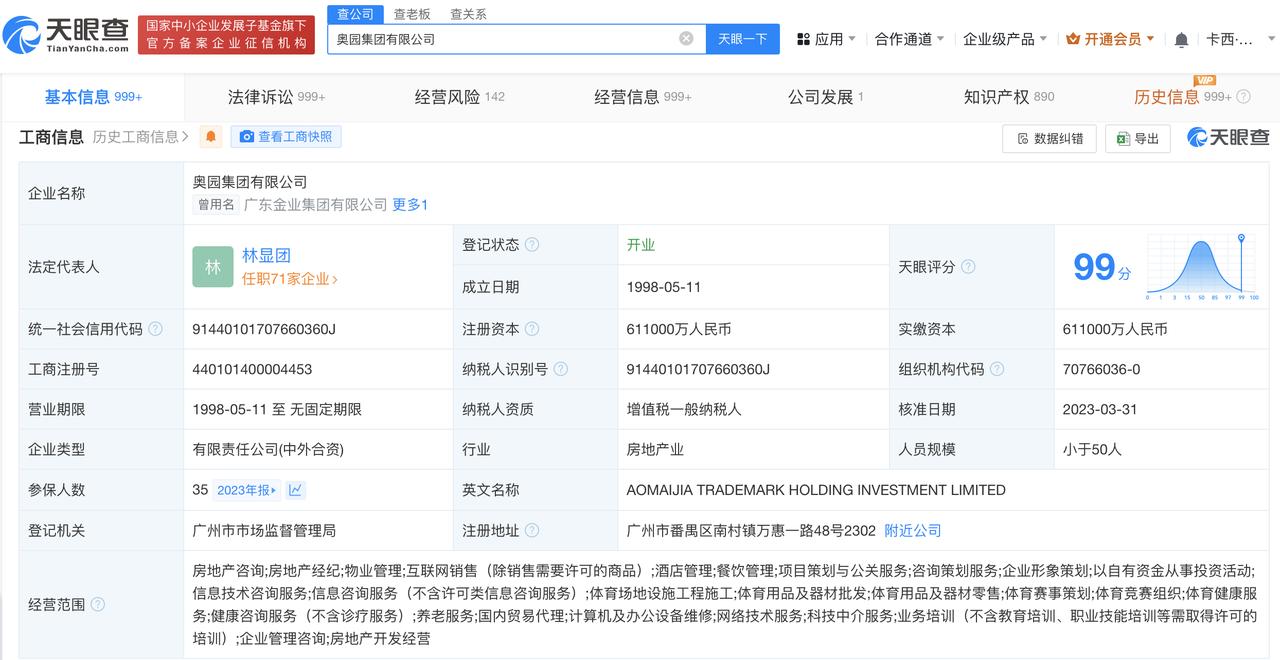Expand the 合作通道 dropdown
Screen dimensions: 1280x660
[x=910, y=39]
